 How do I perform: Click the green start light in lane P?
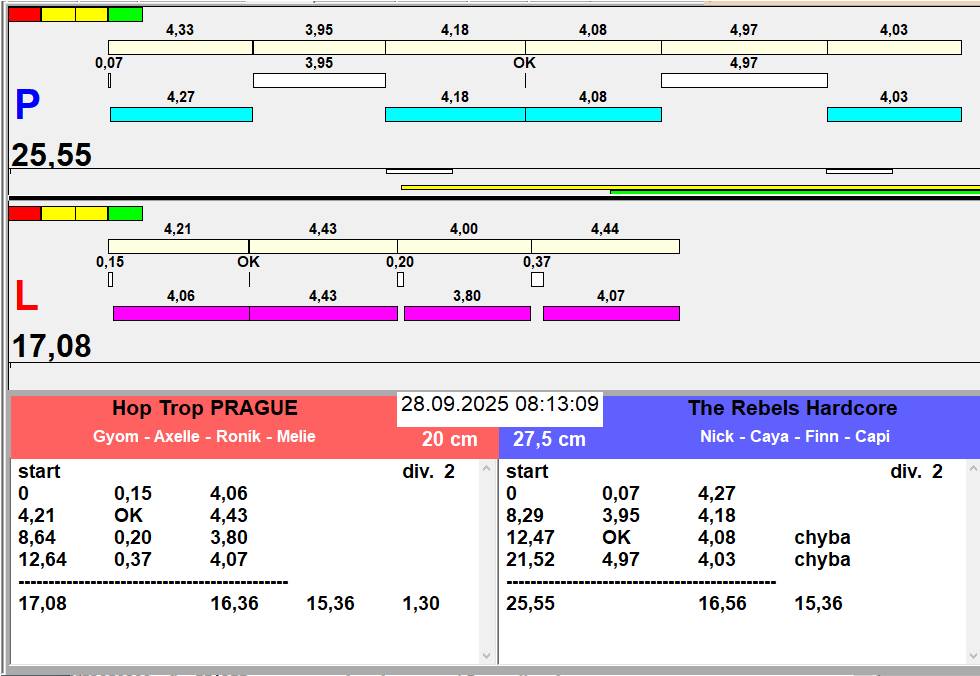pyautogui.click(x=126, y=14)
